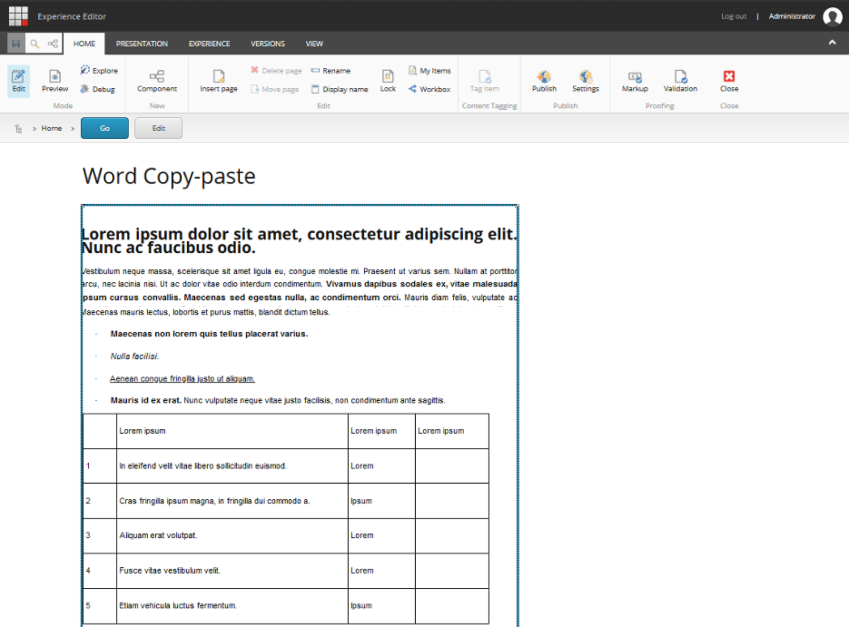Open Markup proofing tool
The width and height of the screenshot is (849, 627).
pyautogui.click(x=635, y=80)
